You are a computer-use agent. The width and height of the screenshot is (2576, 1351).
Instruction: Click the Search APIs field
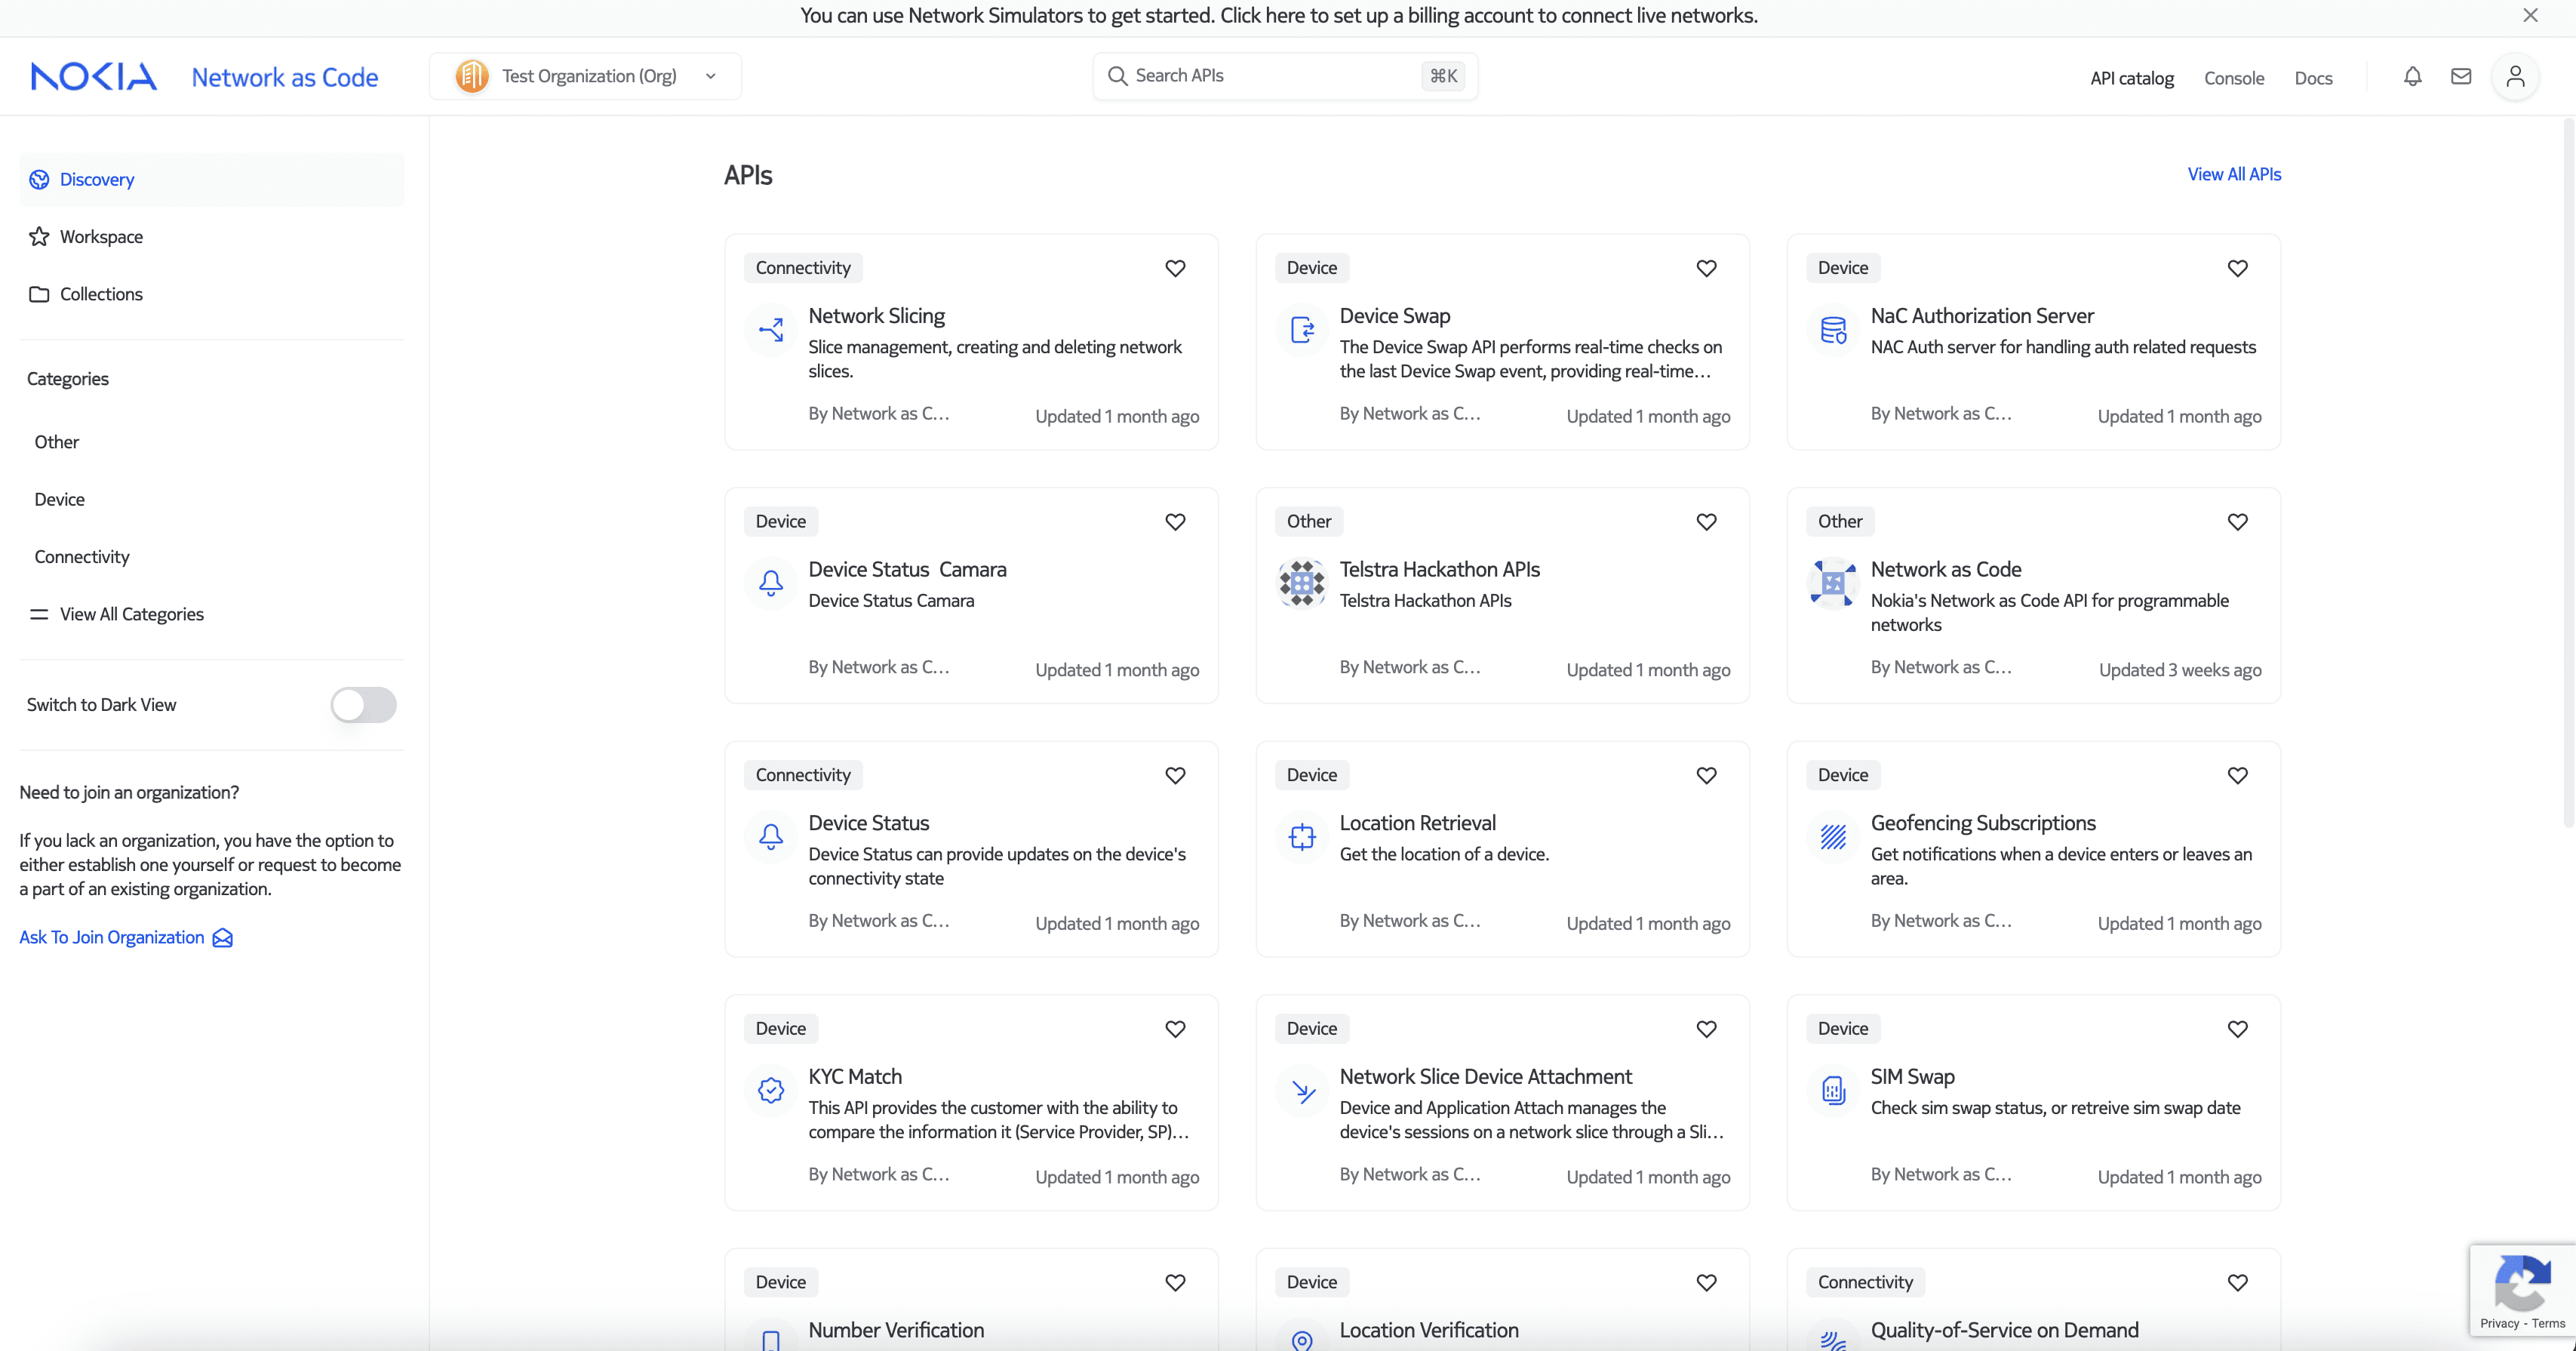(x=1270, y=76)
